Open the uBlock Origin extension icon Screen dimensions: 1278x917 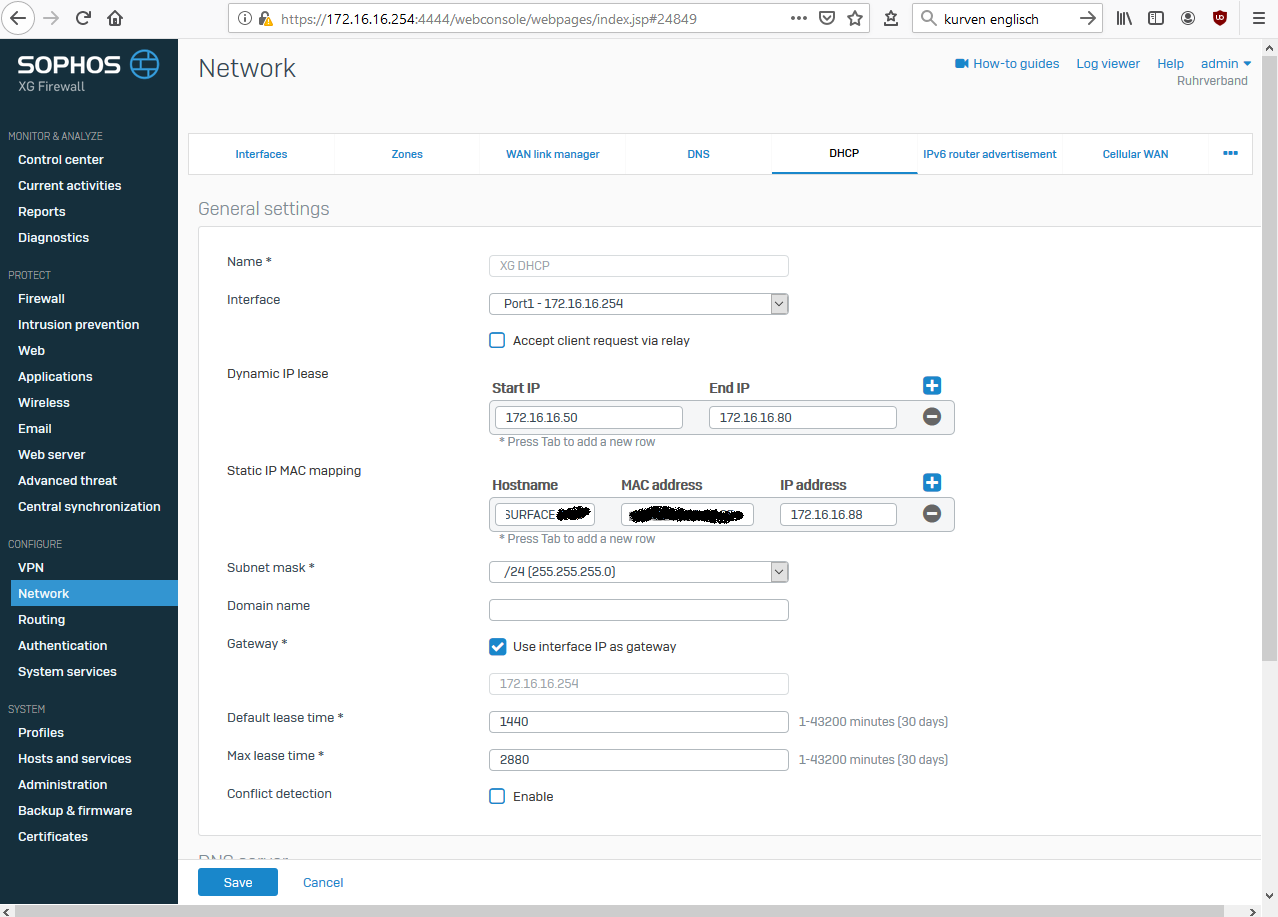pyautogui.click(x=1219, y=18)
